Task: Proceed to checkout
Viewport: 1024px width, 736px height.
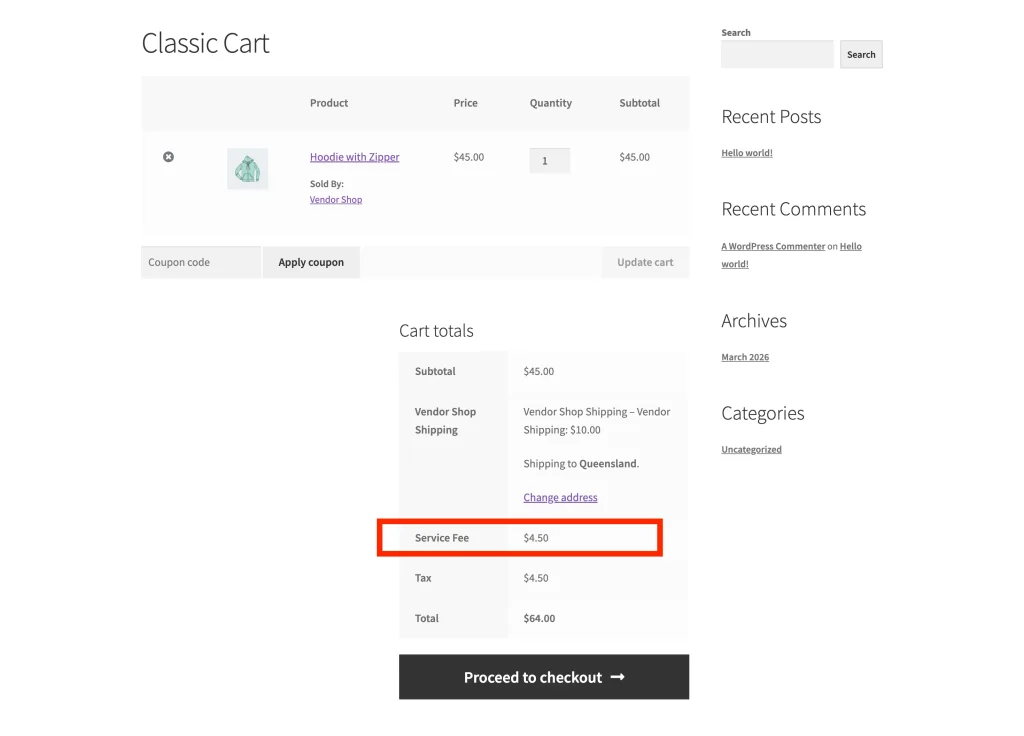Action: pyautogui.click(x=544, y=677)
